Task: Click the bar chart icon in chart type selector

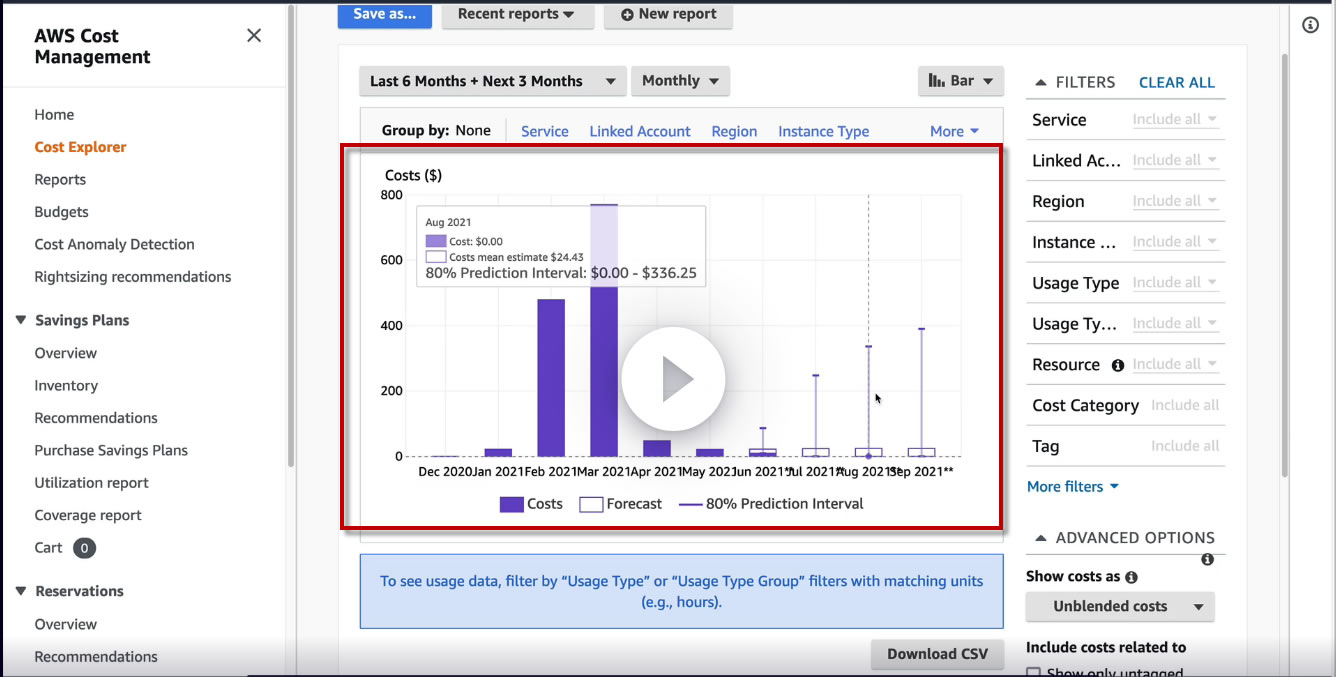Action: coord(937,81)
